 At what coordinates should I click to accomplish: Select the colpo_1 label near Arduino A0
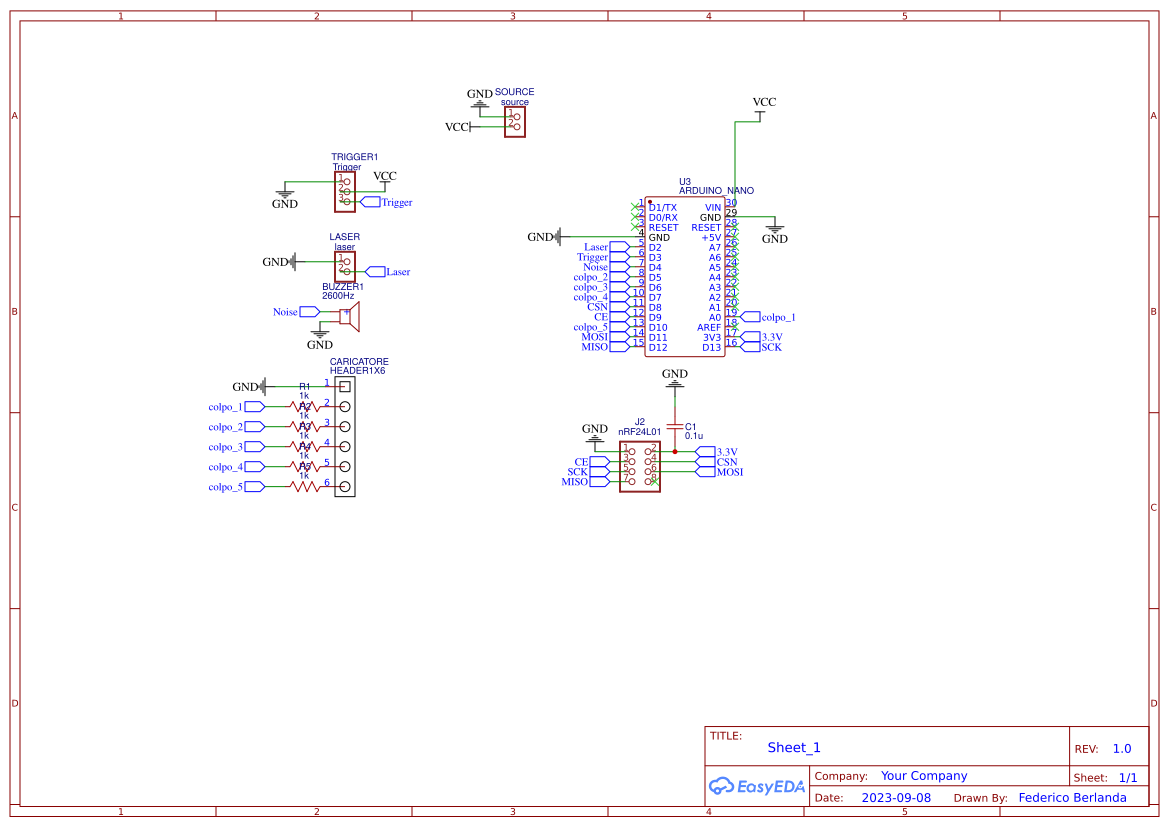click(x=778, y=317)
